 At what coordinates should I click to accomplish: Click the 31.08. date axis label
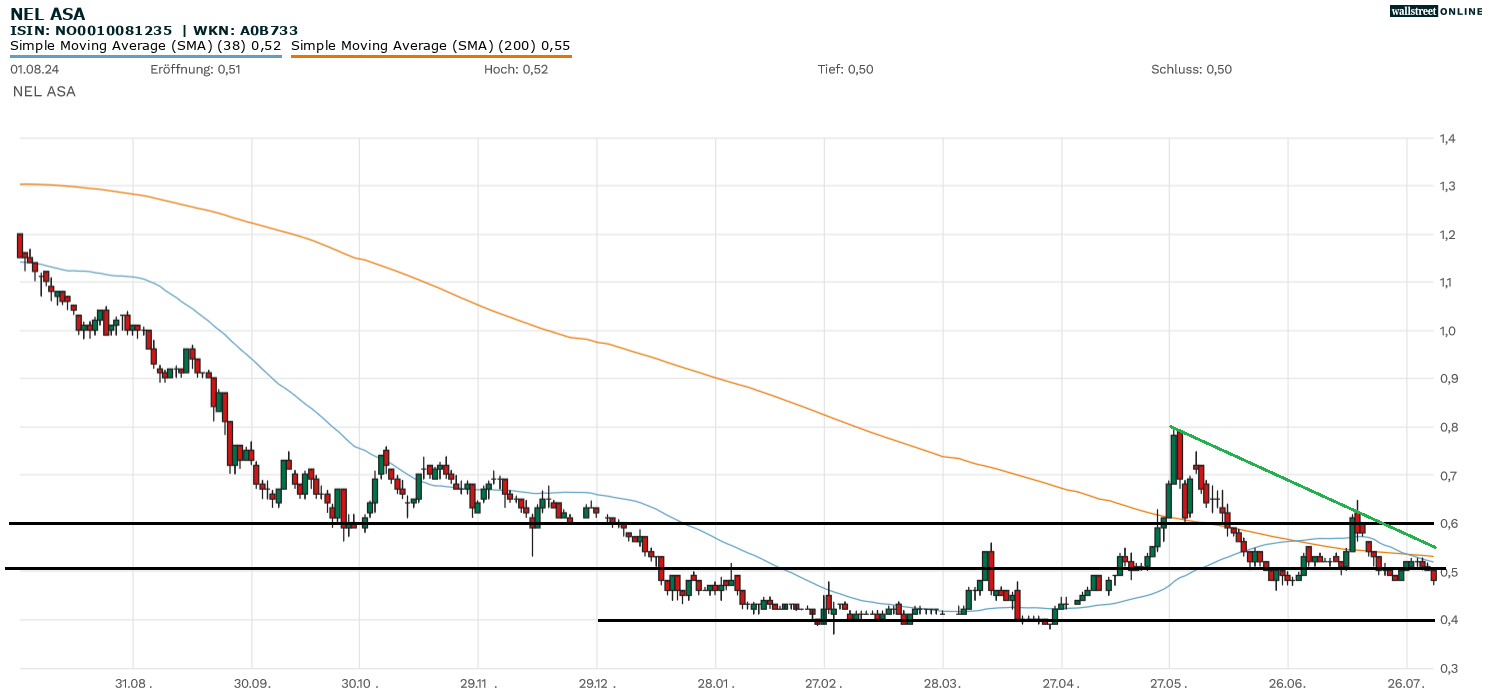(133, 682)
